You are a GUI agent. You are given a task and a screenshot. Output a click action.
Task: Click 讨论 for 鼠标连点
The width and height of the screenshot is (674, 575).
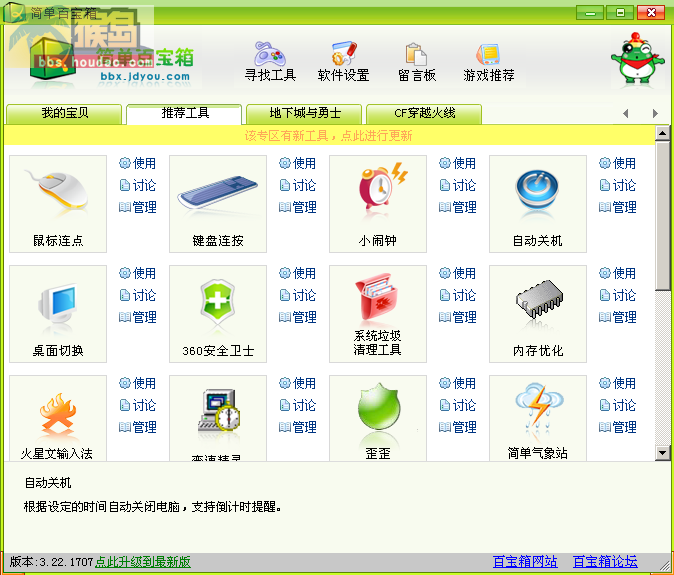[x=138, y=185]
